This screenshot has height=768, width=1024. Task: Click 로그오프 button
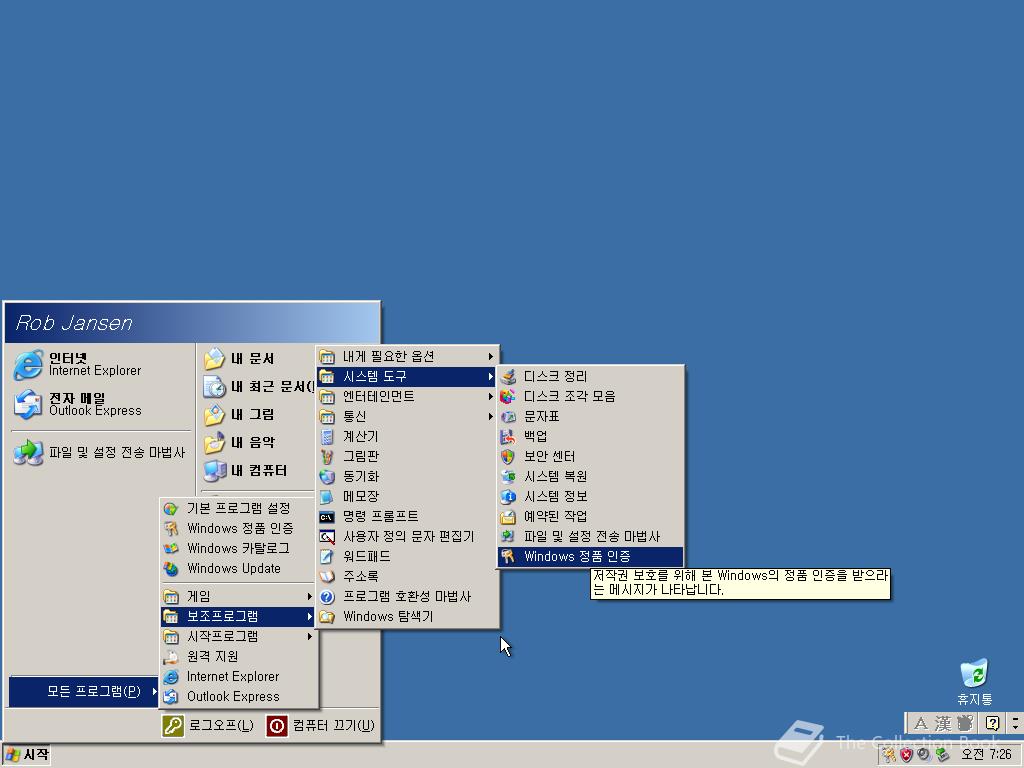[208, 726]
